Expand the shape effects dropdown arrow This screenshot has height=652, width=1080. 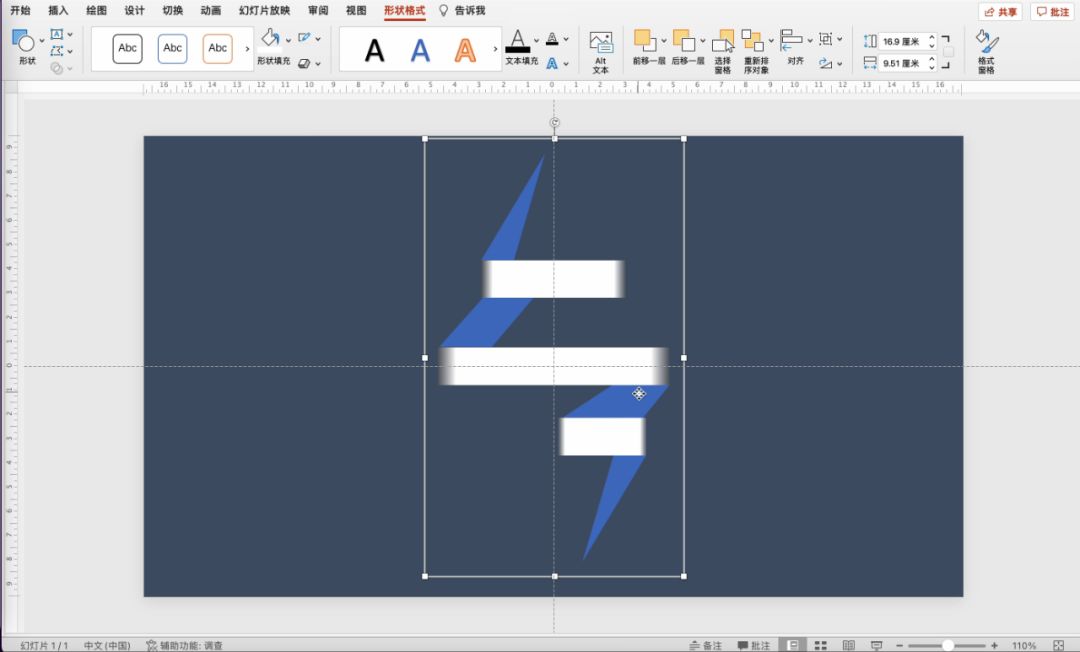[x=318, y=64]
